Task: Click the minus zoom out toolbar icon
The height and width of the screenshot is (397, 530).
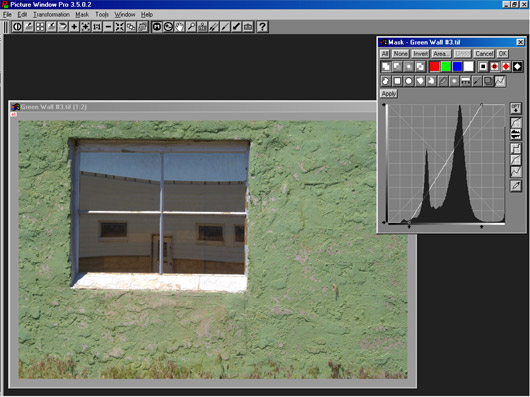Action: point(108,27)
